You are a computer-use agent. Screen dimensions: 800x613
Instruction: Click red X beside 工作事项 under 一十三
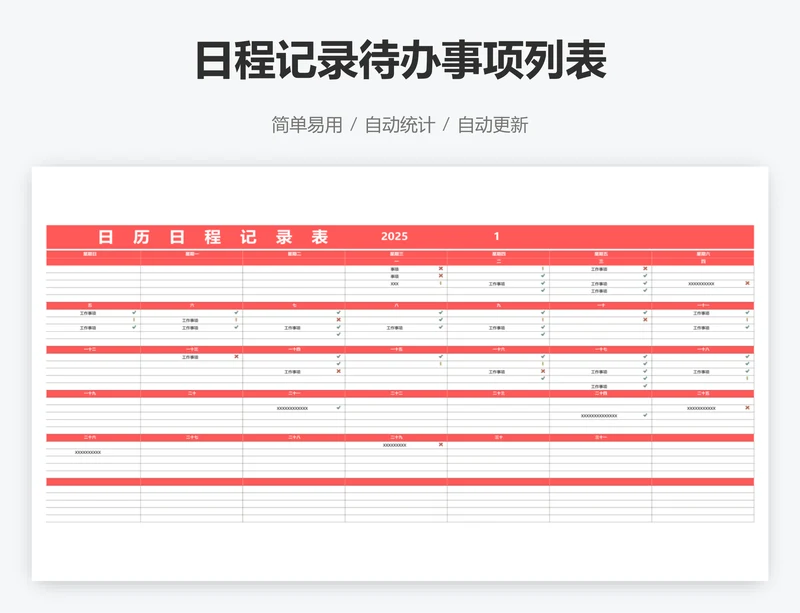click(x=236, y=357)
